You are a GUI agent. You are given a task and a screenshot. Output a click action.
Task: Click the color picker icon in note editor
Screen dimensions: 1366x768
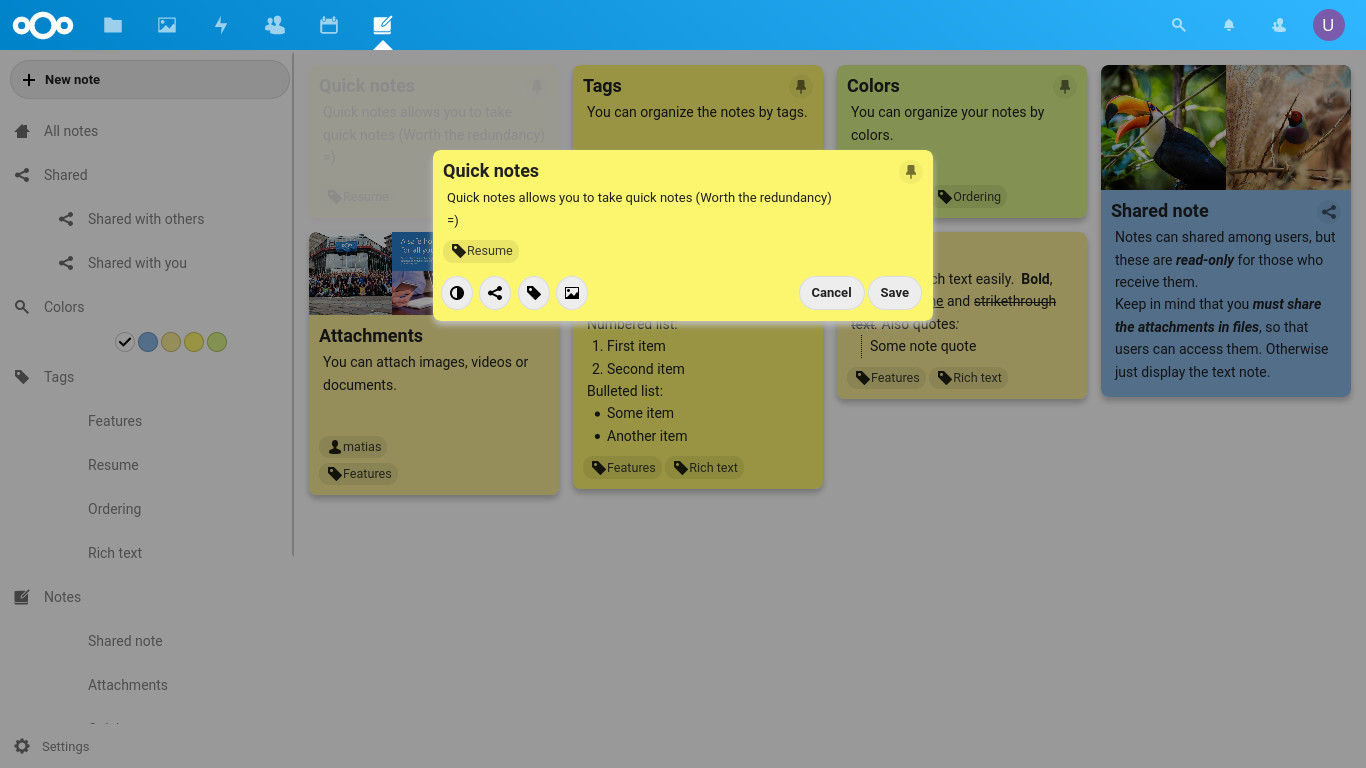457,293
